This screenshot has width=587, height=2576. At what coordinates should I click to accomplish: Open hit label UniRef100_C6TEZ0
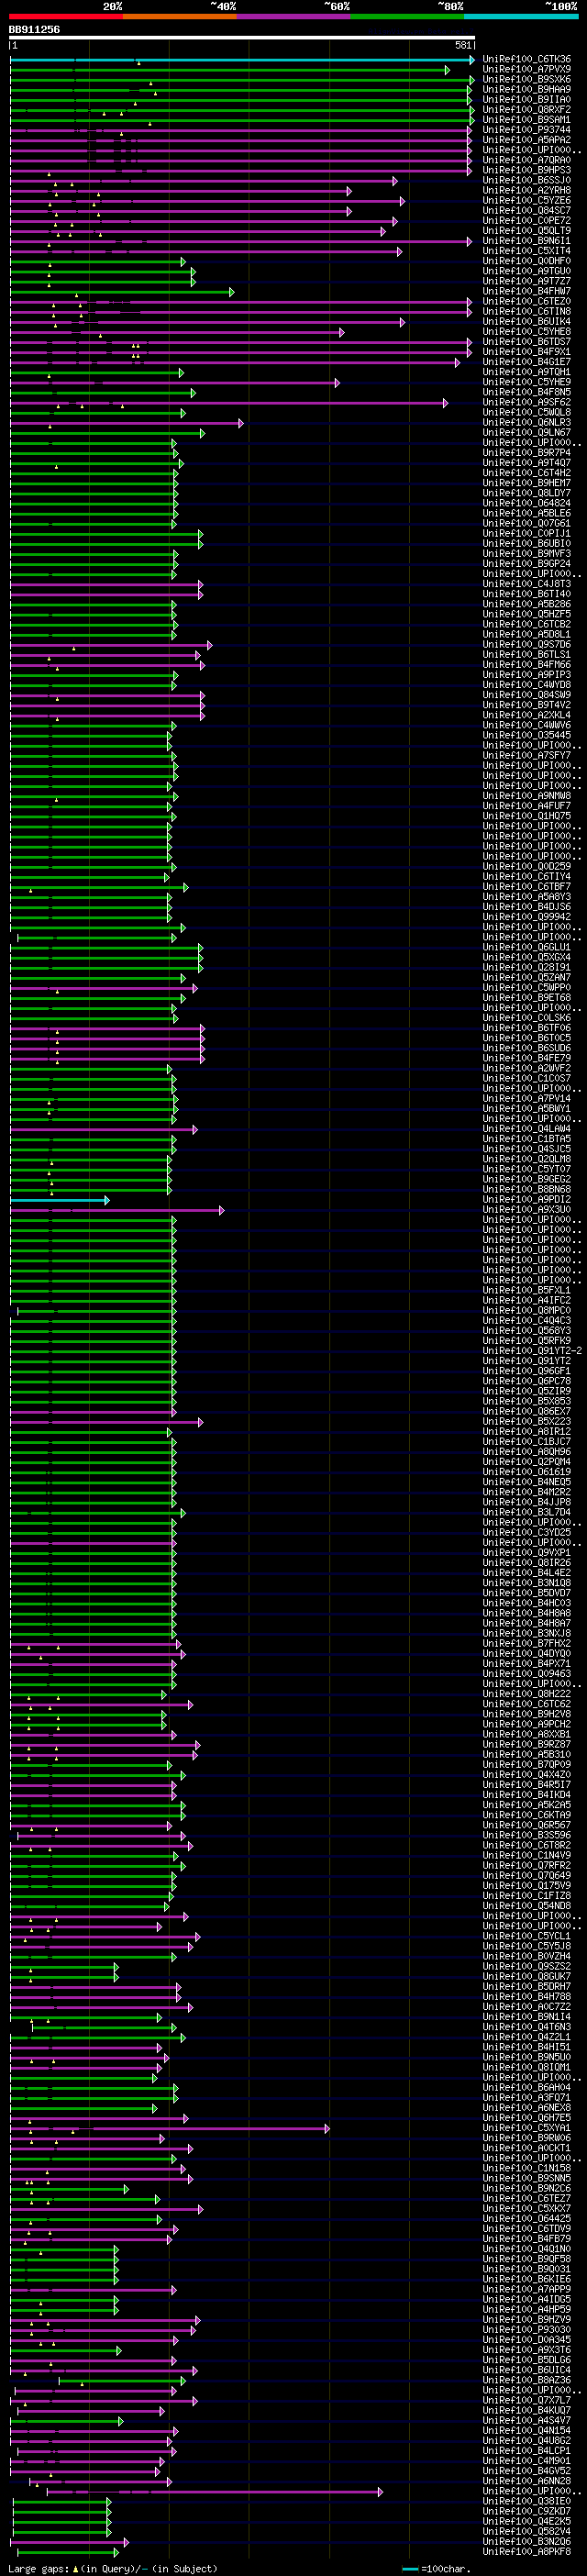coord(527,301)
